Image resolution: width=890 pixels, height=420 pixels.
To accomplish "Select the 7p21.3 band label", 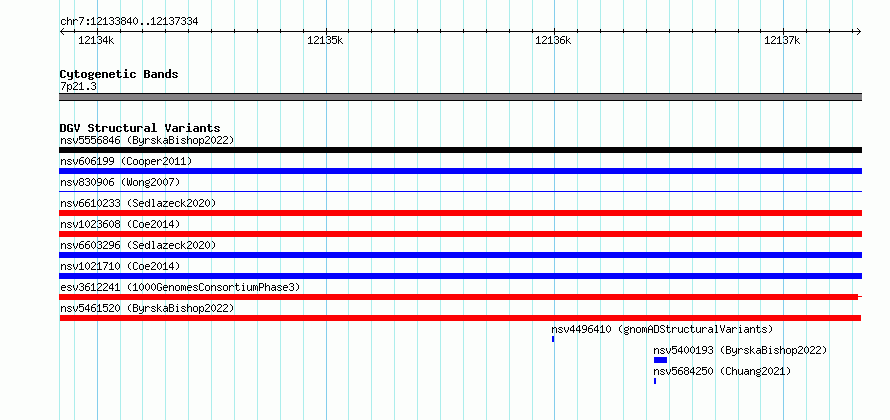I will pyautogui.click(x=78, y=86).
